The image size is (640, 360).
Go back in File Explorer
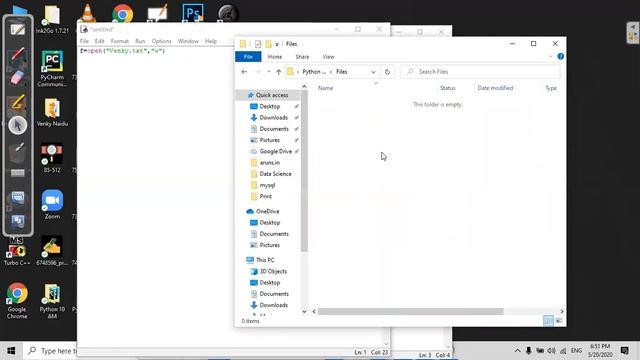click(244, 72)
